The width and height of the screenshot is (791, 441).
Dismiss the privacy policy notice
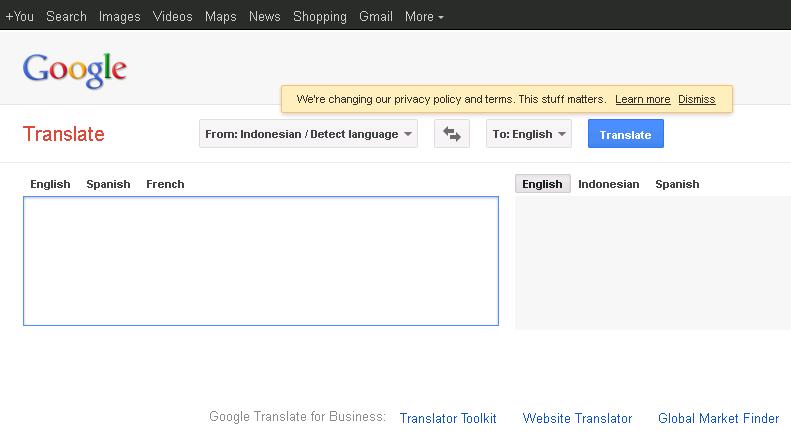[x=696, y=99]
